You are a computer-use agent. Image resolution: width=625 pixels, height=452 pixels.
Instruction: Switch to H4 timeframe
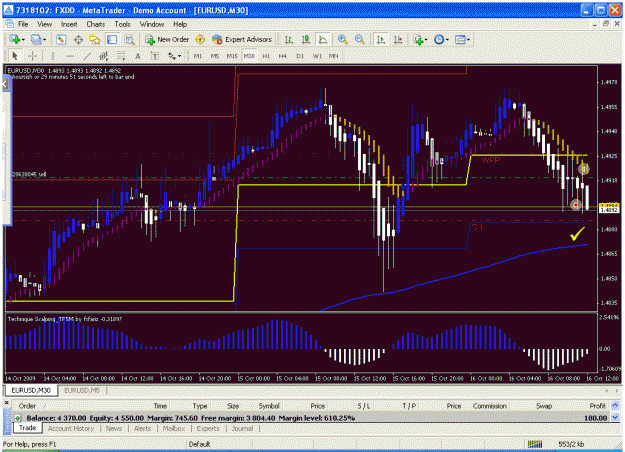pos(283,56)
